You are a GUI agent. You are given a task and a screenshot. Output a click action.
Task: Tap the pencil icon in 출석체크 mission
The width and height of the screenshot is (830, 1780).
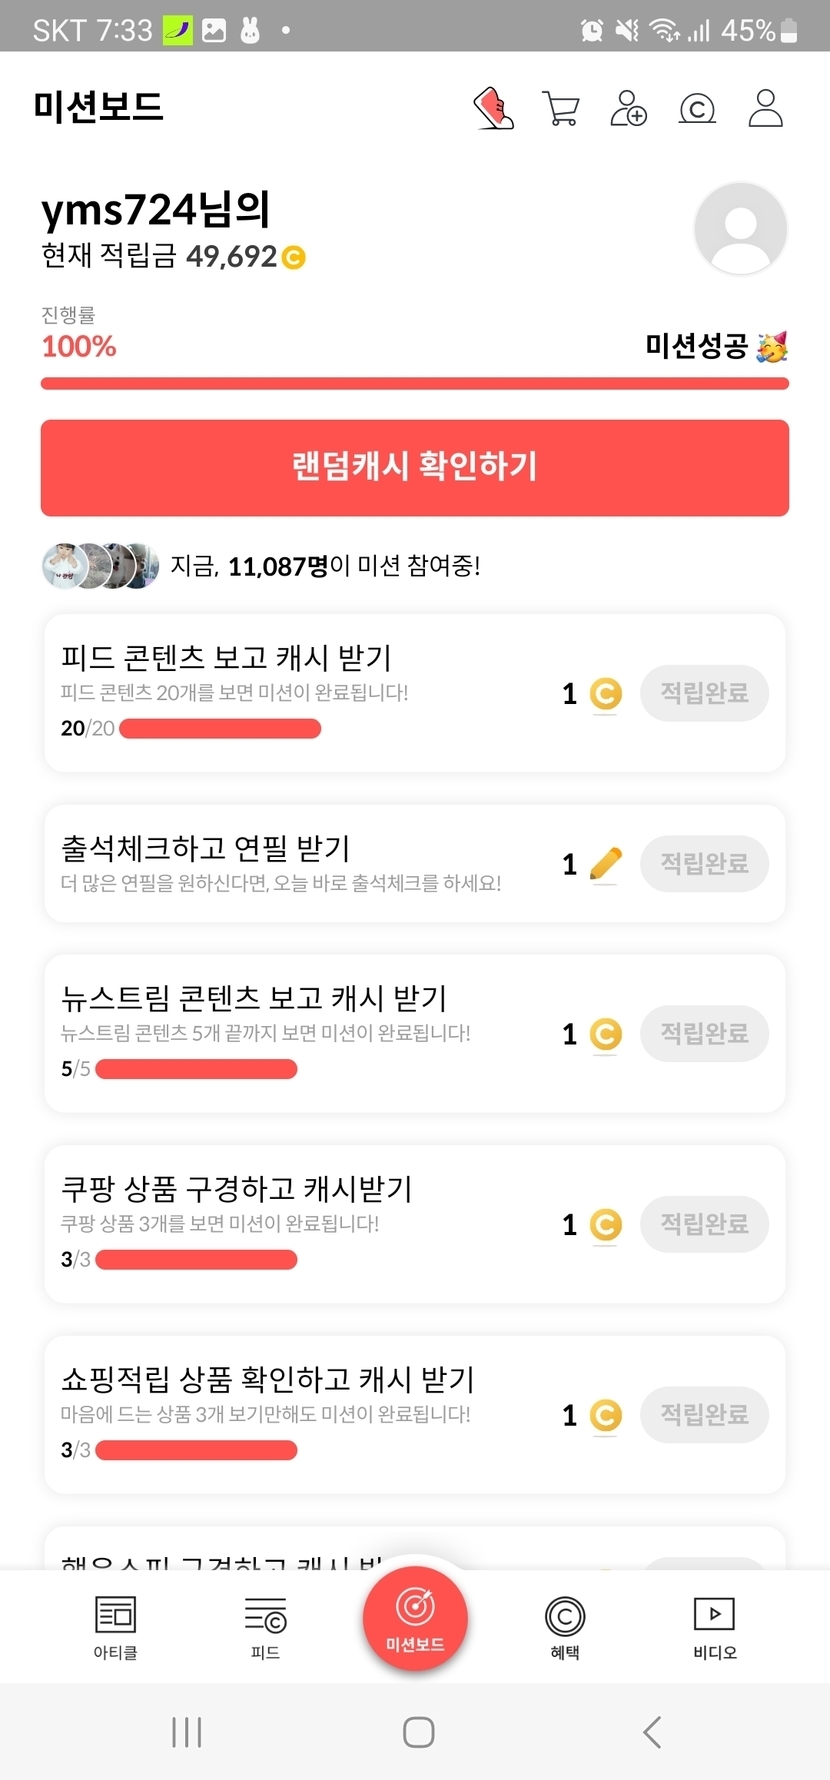tap(605, 864)
